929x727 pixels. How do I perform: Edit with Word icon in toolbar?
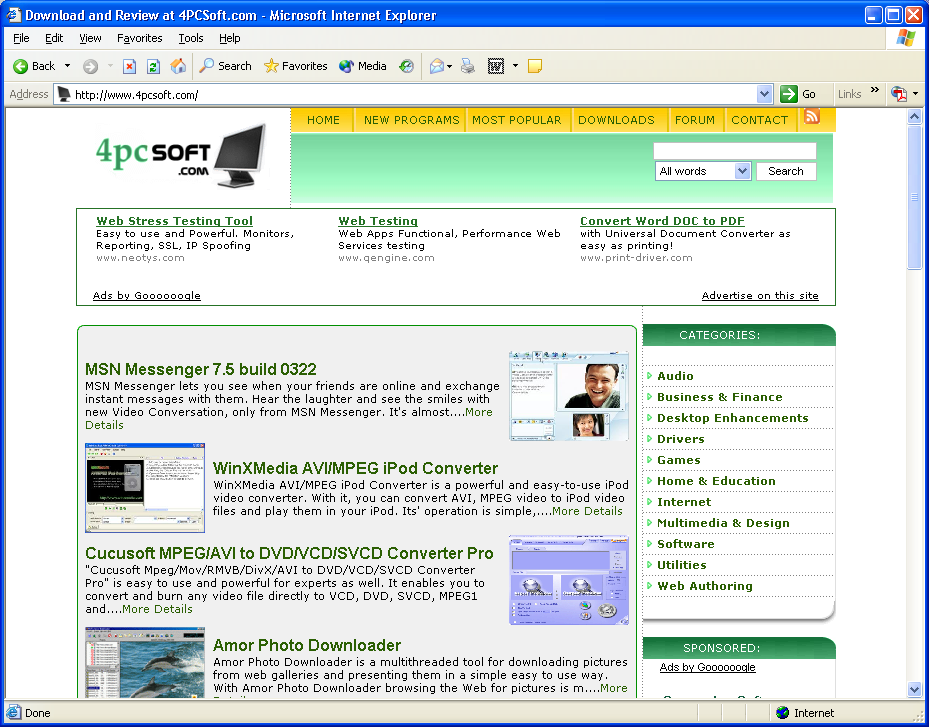(496, 66)
